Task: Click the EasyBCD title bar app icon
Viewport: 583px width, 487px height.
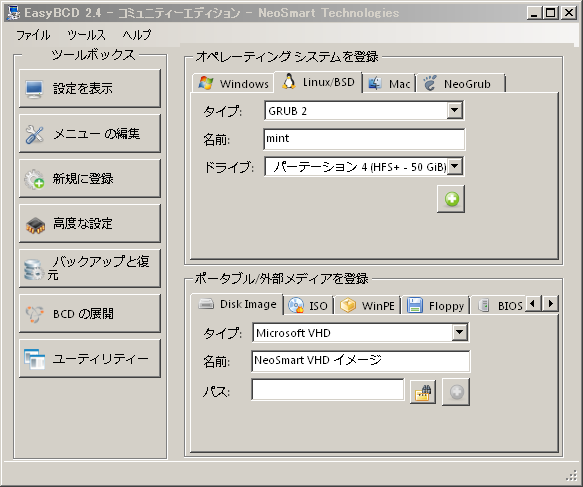Action: tap(14, 13)
